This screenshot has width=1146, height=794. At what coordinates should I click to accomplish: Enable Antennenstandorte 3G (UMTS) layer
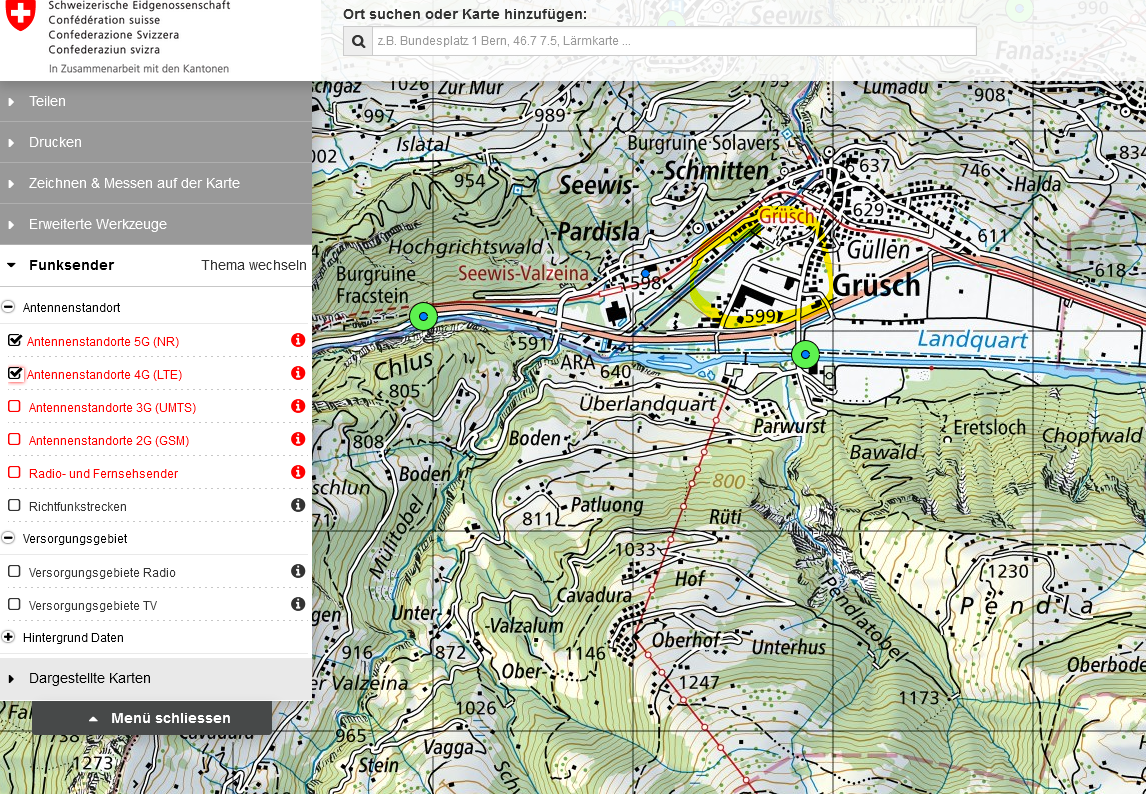pos(14,407)
